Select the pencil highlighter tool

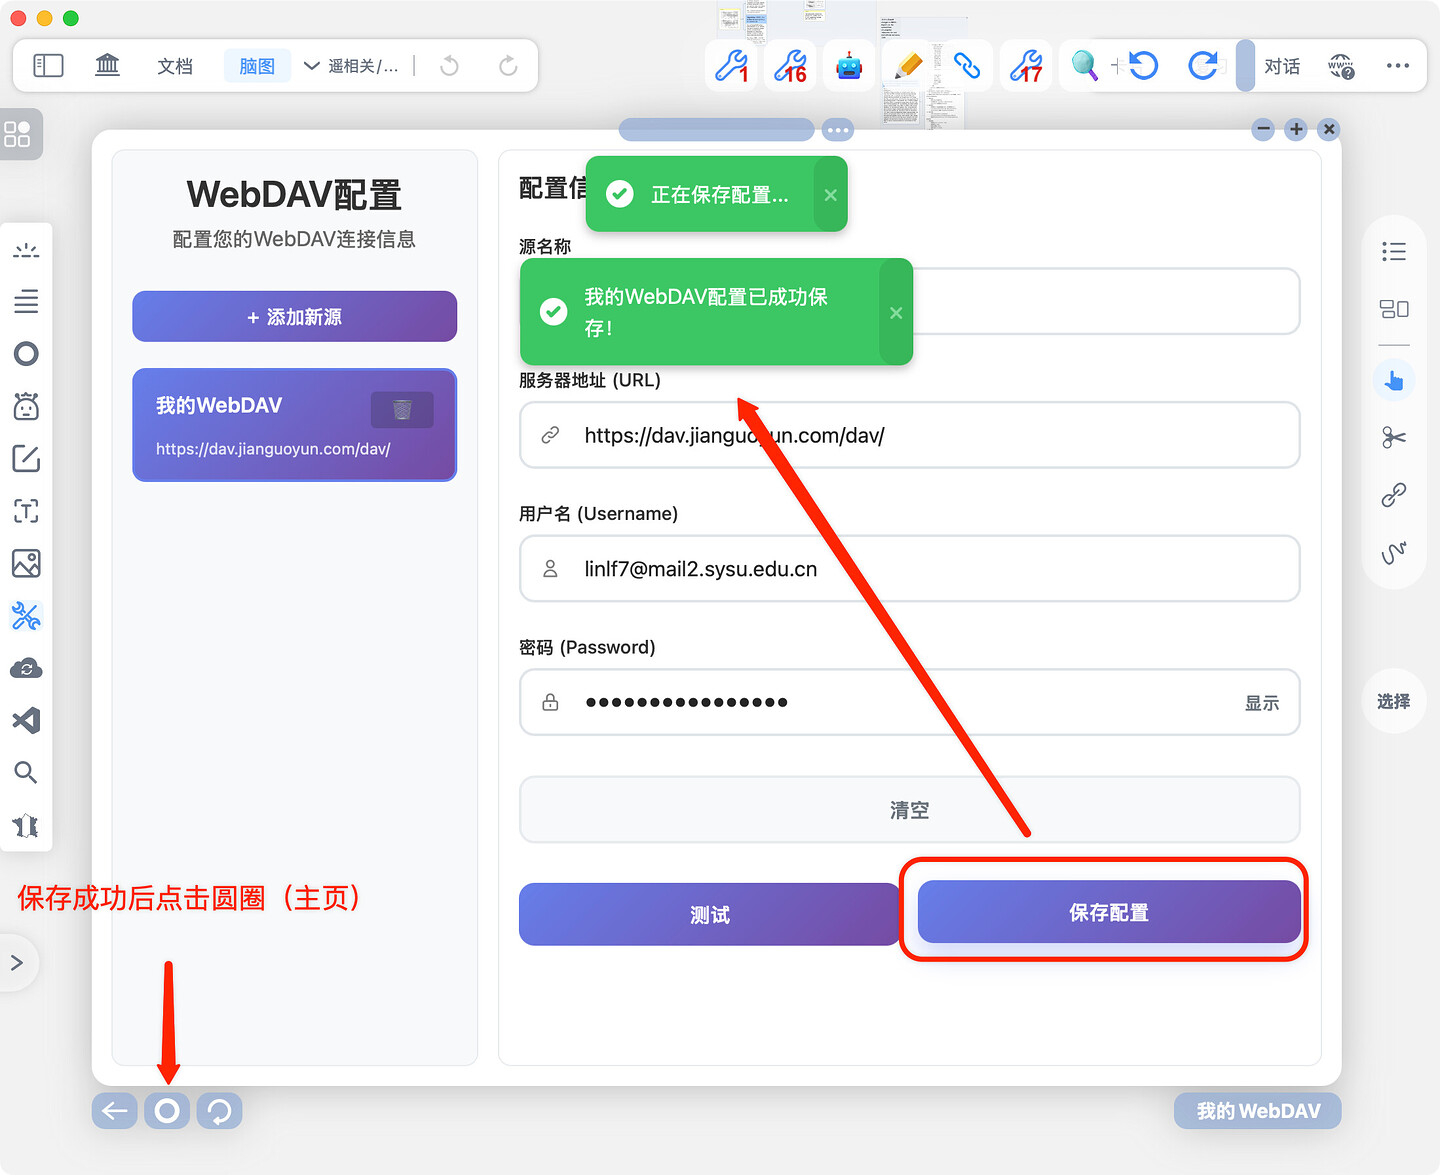point(908,66)
